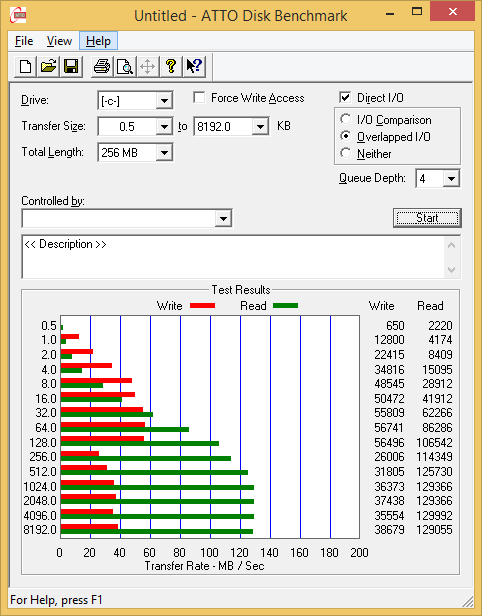Click write value 650 in the results
The width and height of the screenshot is (482, 616).
click(395, 326)
